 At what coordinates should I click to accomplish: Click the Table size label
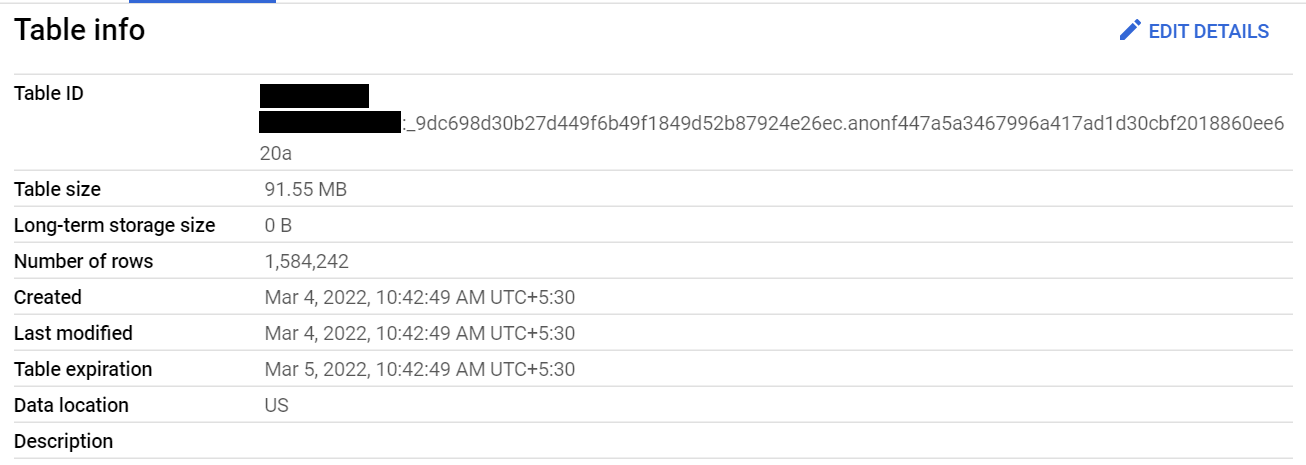click(x=57, y=189)
